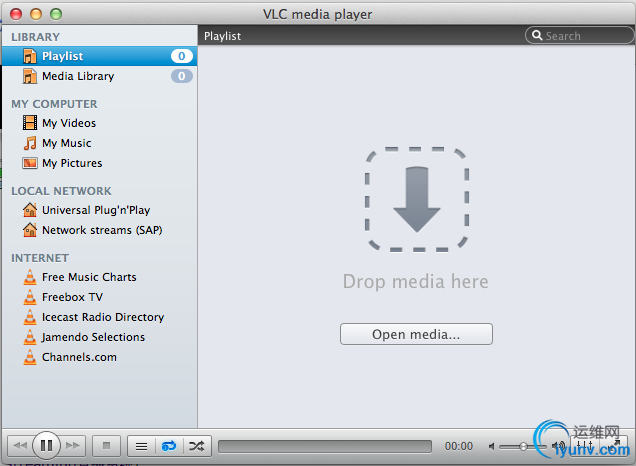Skip to the previous track
The image size is (636, 466).
20,446
